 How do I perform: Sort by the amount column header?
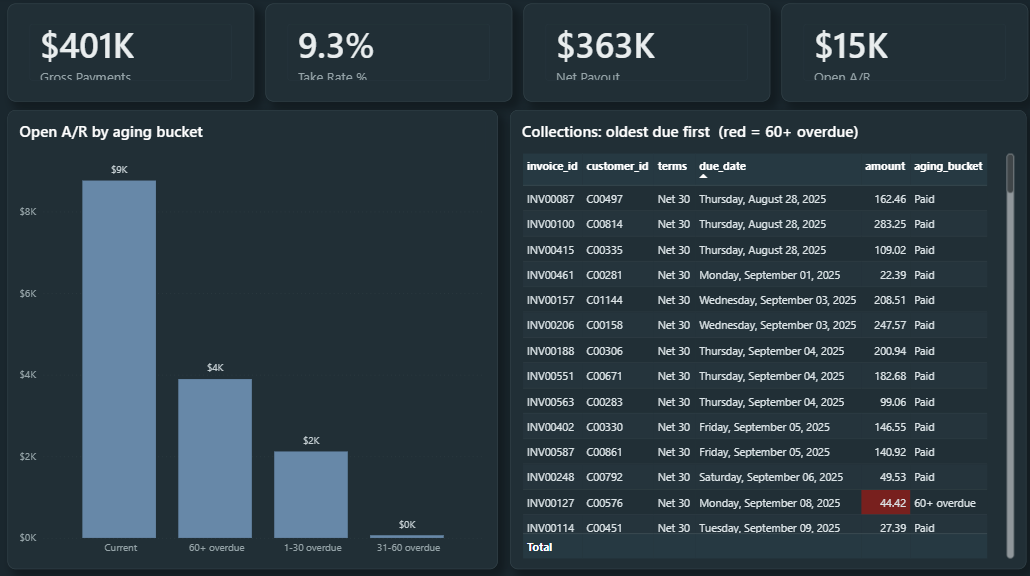[x=885, y=166]
